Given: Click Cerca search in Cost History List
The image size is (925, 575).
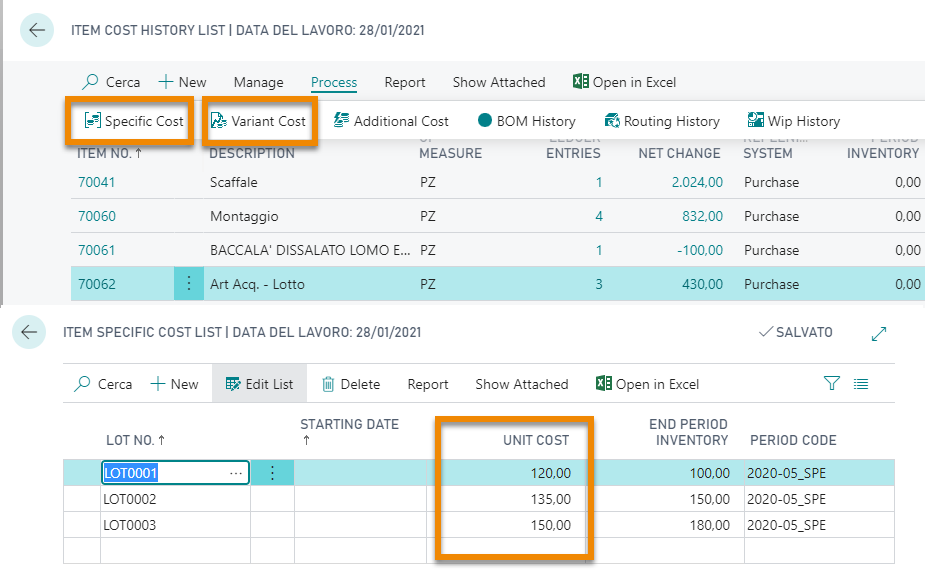Looking at the screenshot, I should pos(111,82).
